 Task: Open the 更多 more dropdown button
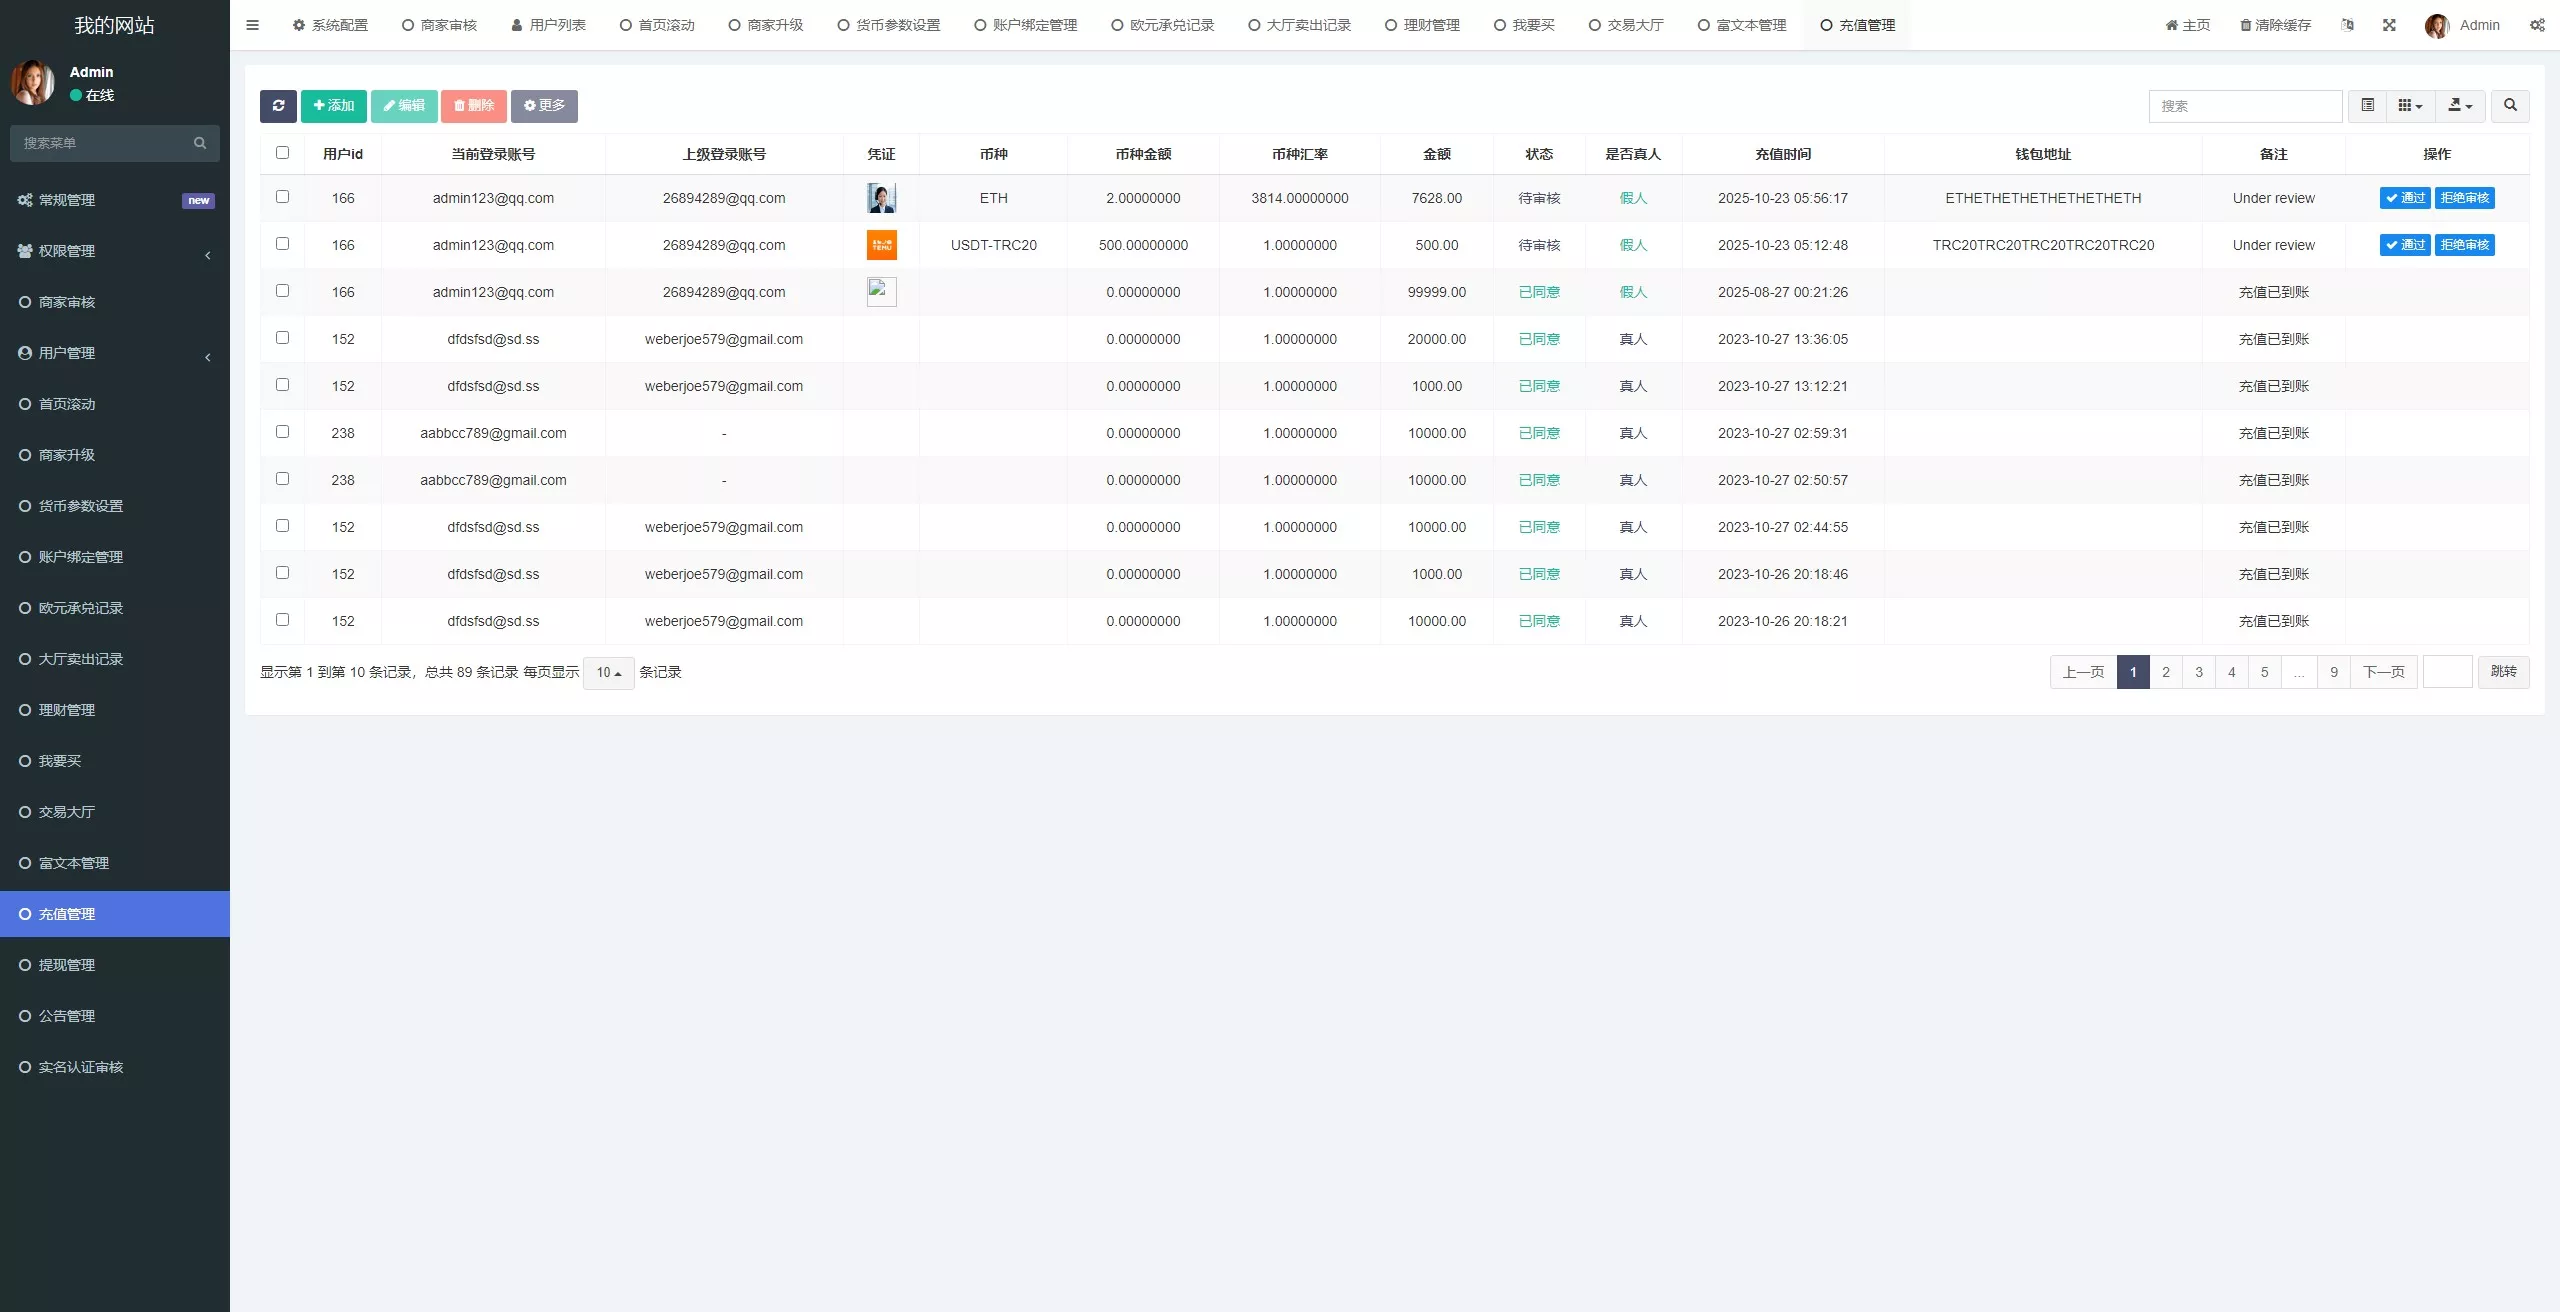[x=544, y=106]
